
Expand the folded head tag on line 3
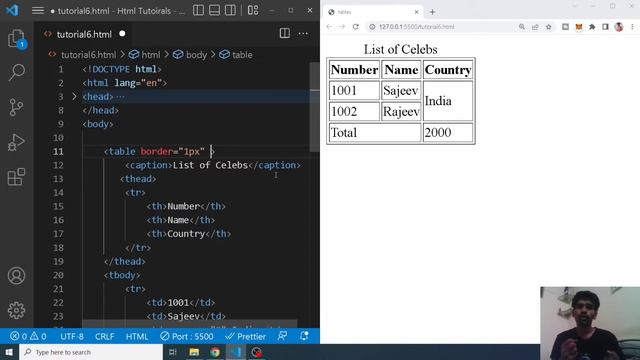(x=74, y=97)
